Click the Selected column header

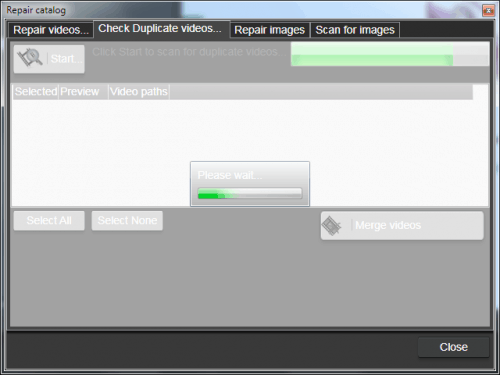tap(36, 92)
